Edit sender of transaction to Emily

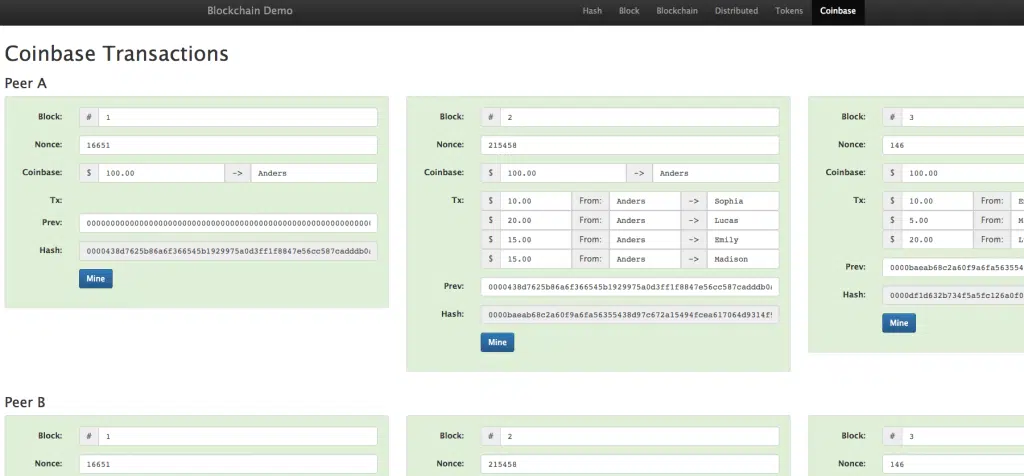point(645,240)
